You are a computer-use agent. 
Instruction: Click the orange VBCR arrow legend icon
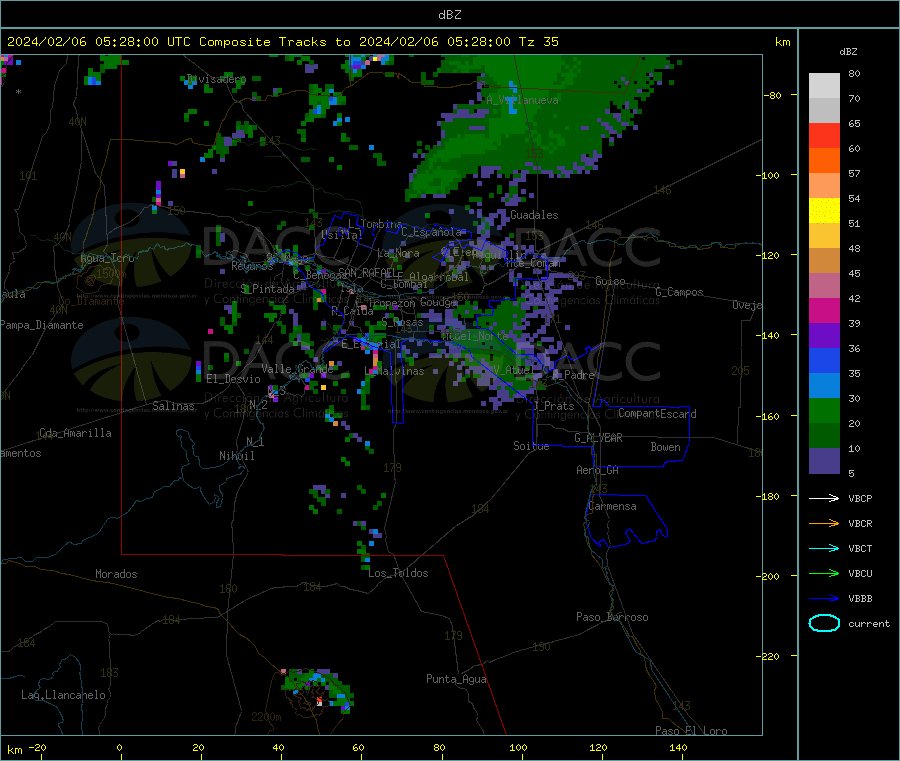coord(824,523)
